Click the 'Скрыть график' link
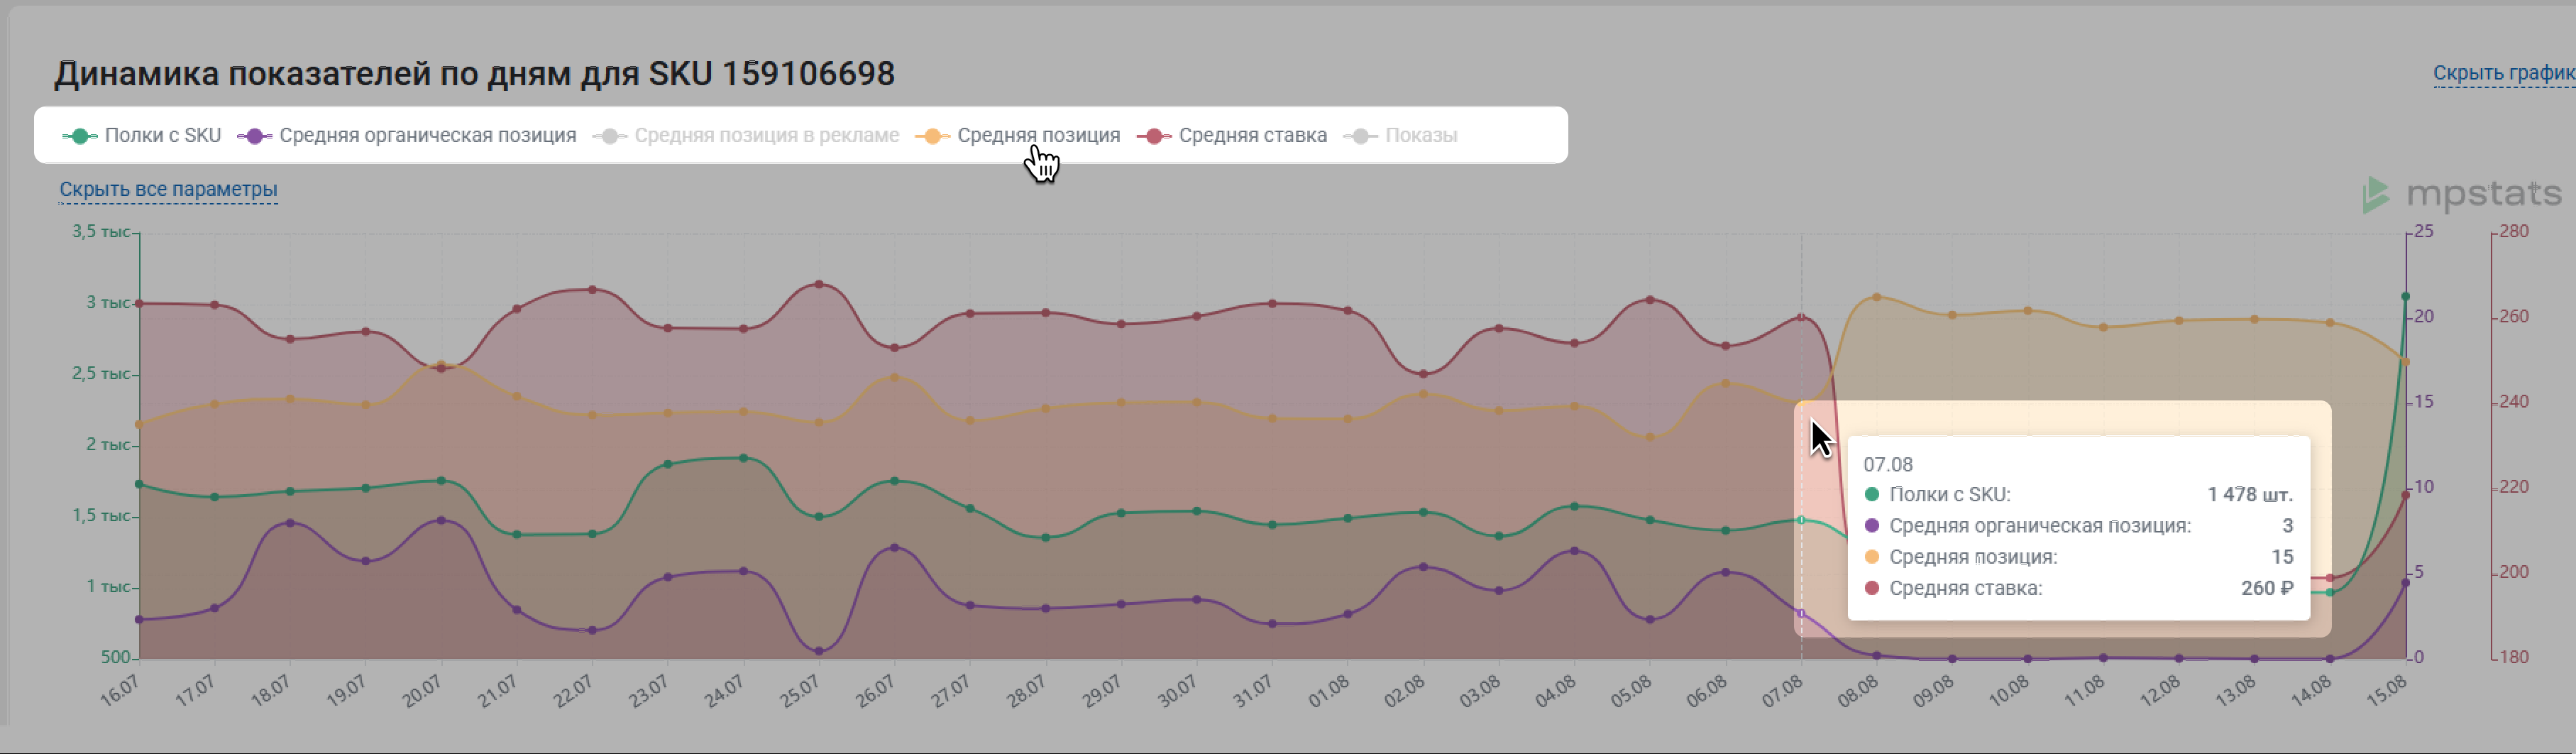Screen dimensions: 2576x754 (x=2503, y=73)
